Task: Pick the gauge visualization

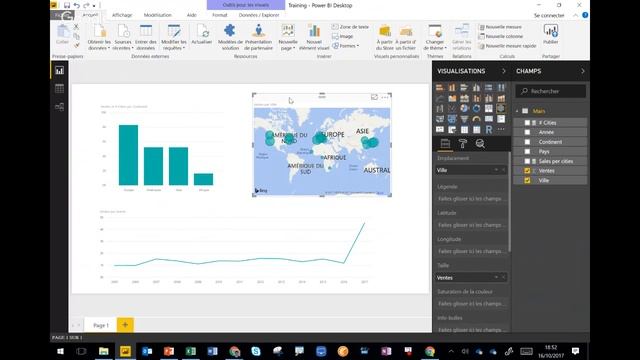Action: coord(476,119)
